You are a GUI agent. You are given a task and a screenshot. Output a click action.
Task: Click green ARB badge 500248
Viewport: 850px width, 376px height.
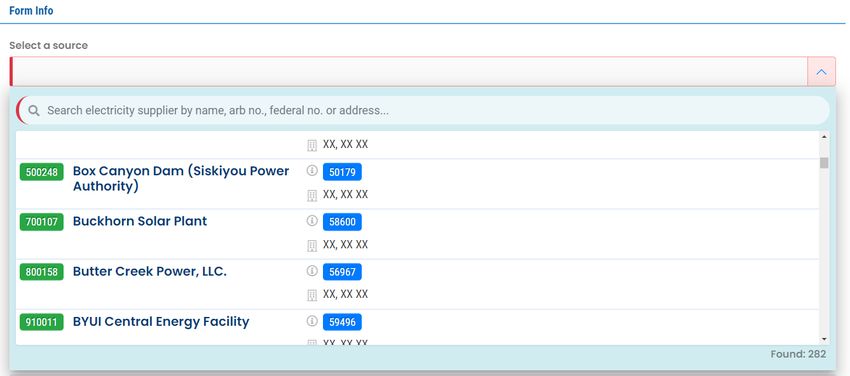pyautogui.click(x=42, y=172)
